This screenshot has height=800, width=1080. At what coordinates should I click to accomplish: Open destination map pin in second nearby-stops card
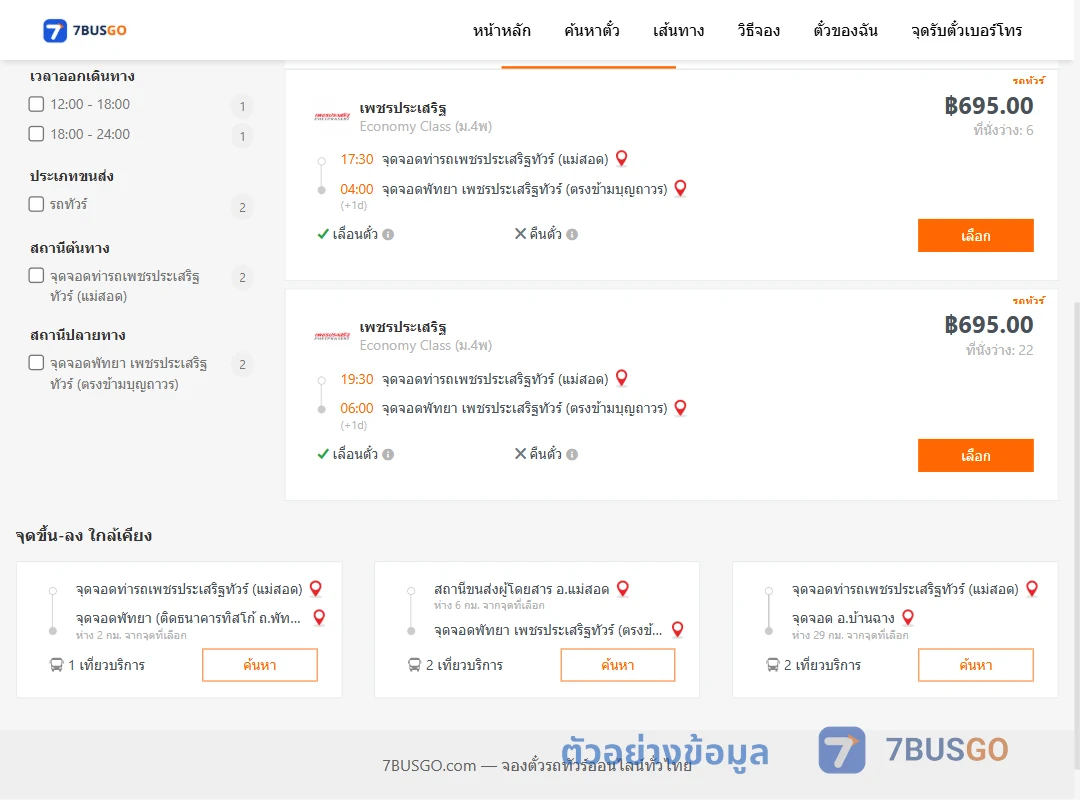677,629
